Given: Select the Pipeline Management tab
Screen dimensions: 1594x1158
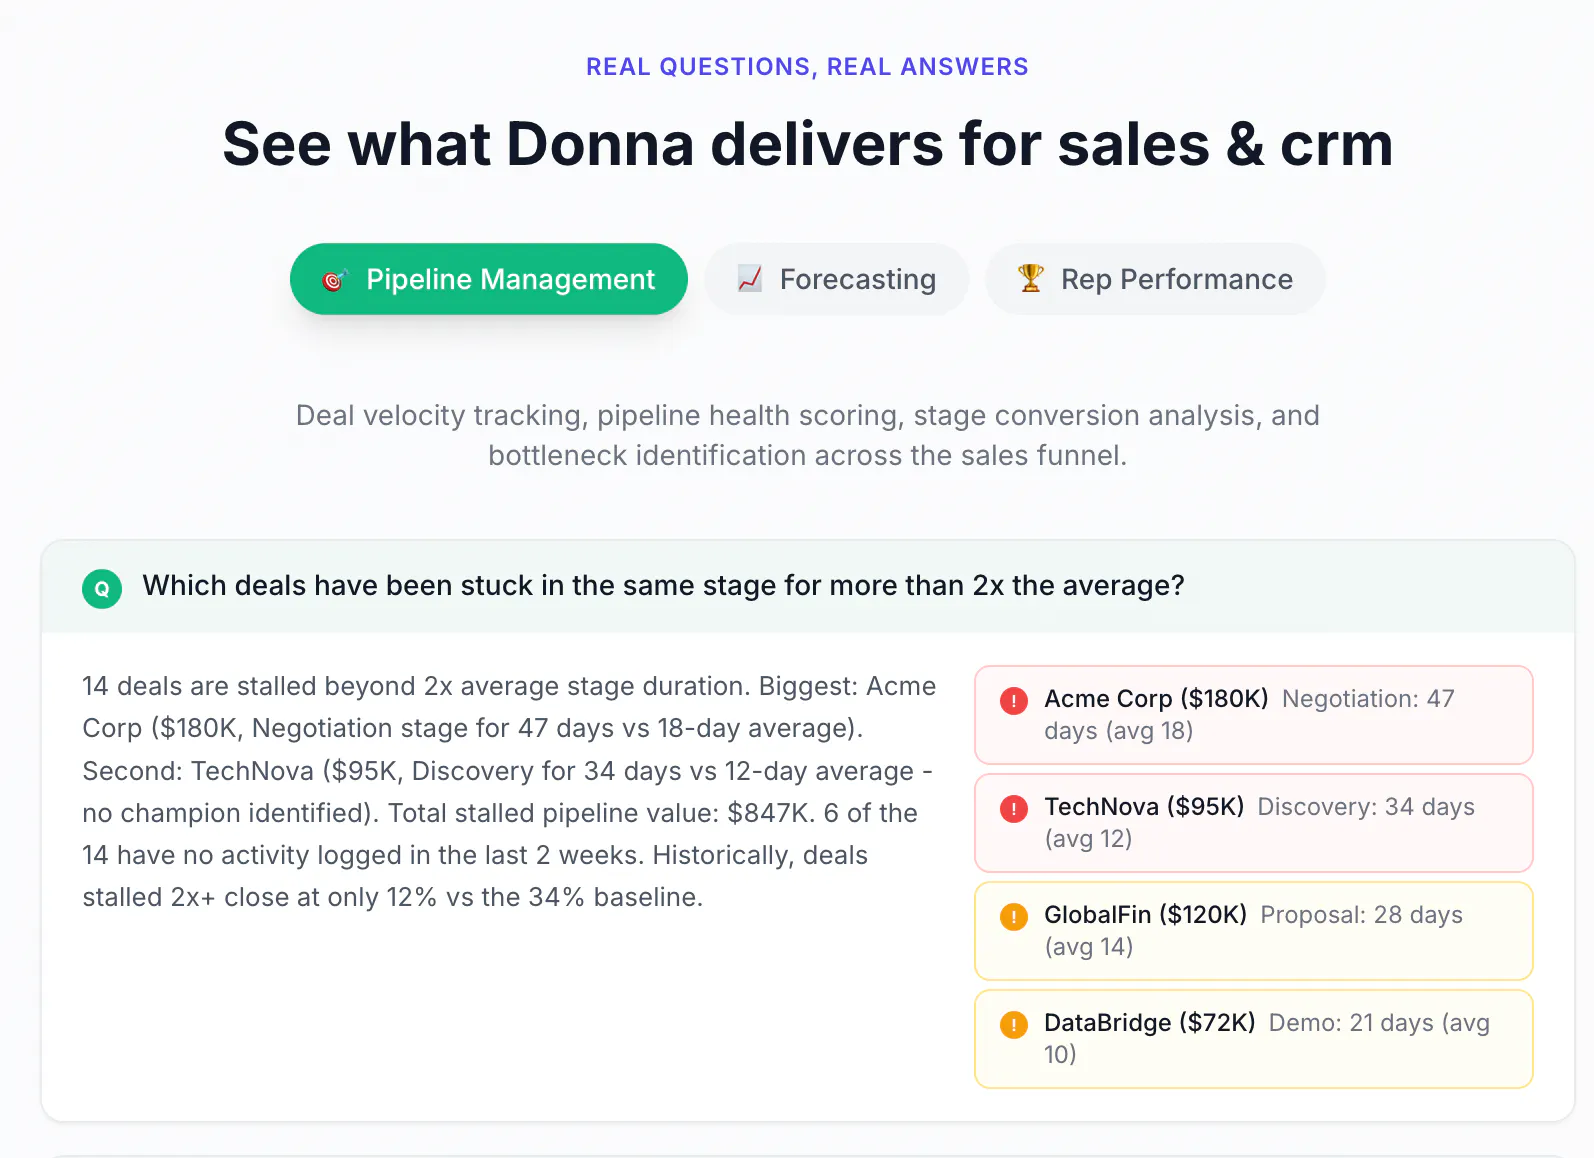Looking at the screenshot, I should (x=489, y=279).
